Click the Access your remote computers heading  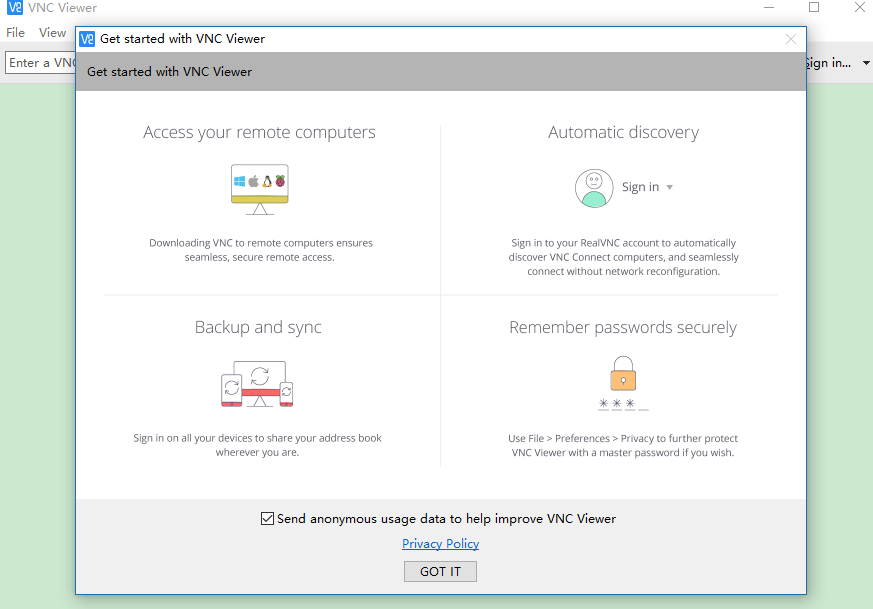(x=259, y=132)
